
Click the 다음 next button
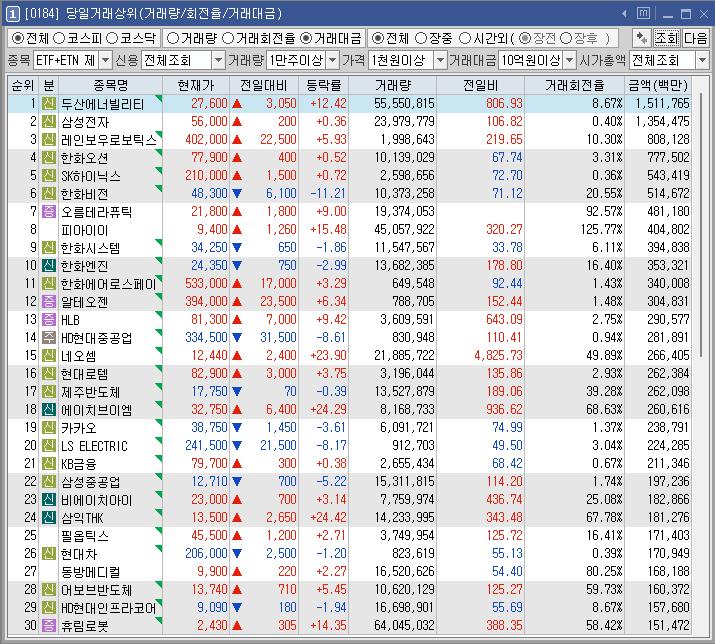pos(695,38)
